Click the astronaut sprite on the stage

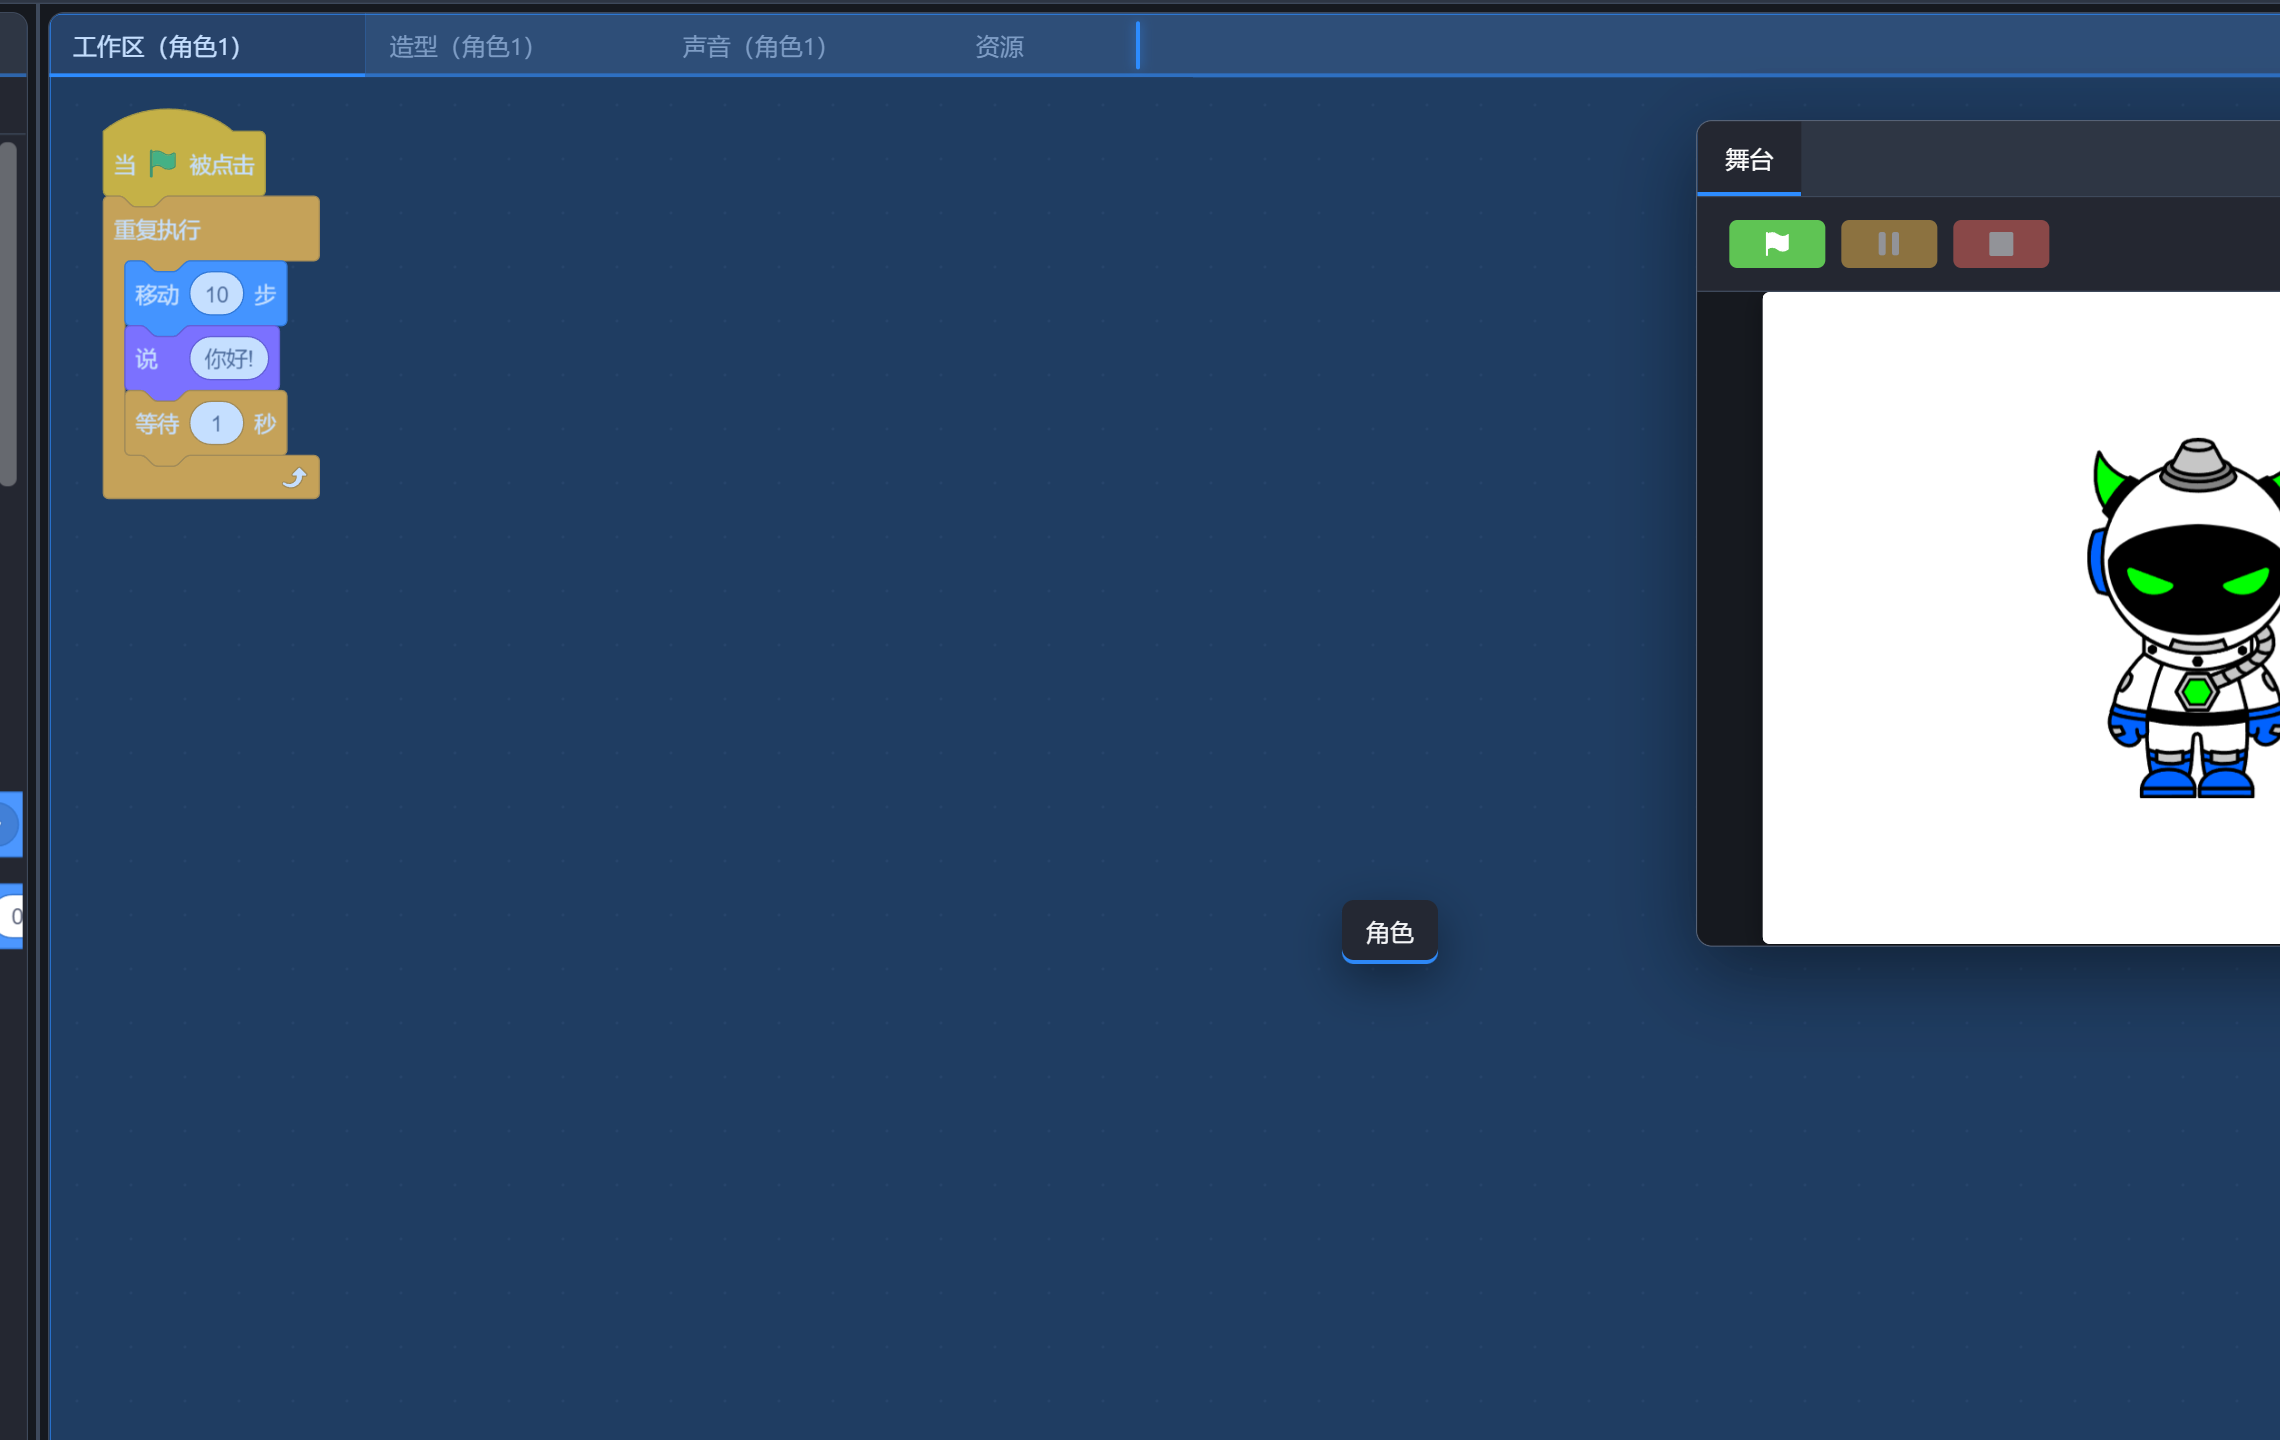coord(2185,618)
